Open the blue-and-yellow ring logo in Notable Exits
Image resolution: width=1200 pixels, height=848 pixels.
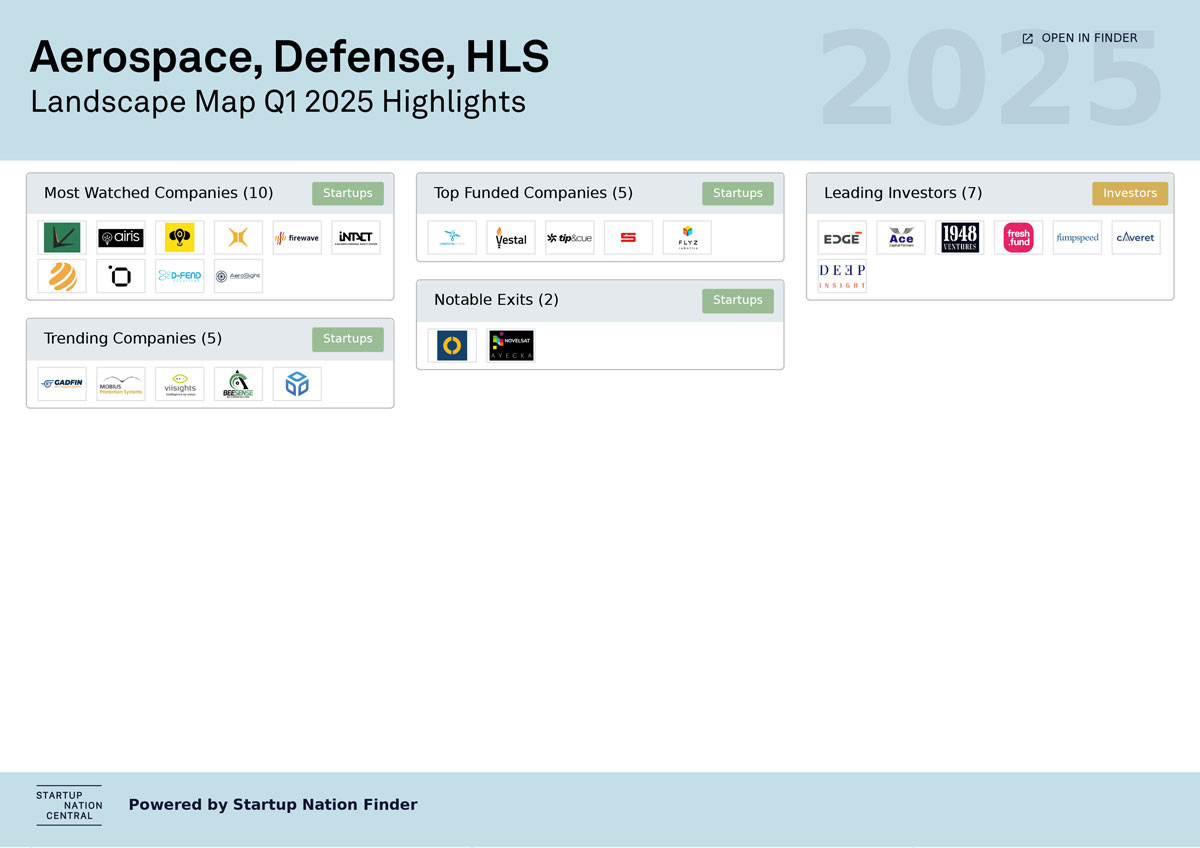(452, 346)
